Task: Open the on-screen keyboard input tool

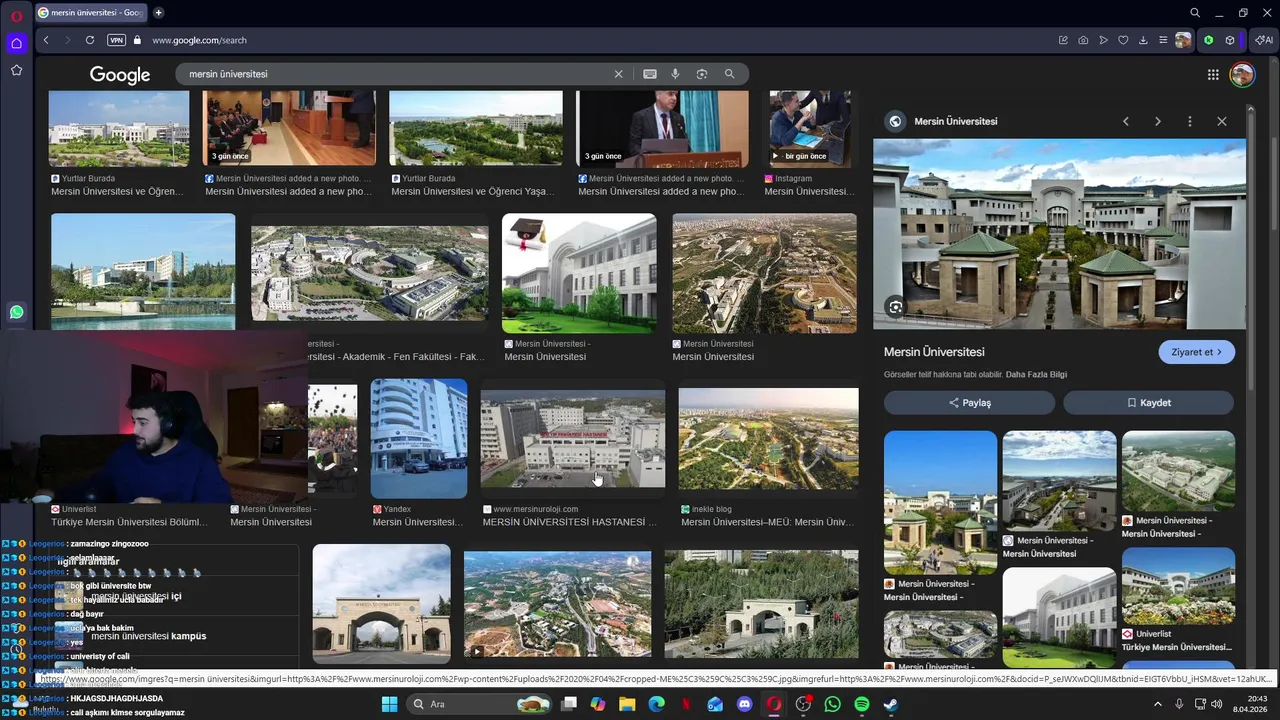Action: [650, 74]
